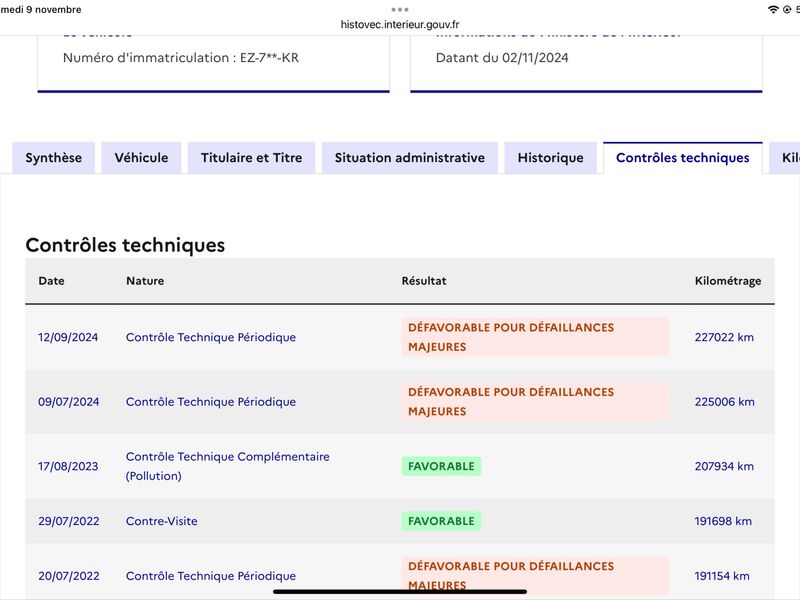Select the Contrôles techniques tab
The image size is (800, 600).
[683, 158]
